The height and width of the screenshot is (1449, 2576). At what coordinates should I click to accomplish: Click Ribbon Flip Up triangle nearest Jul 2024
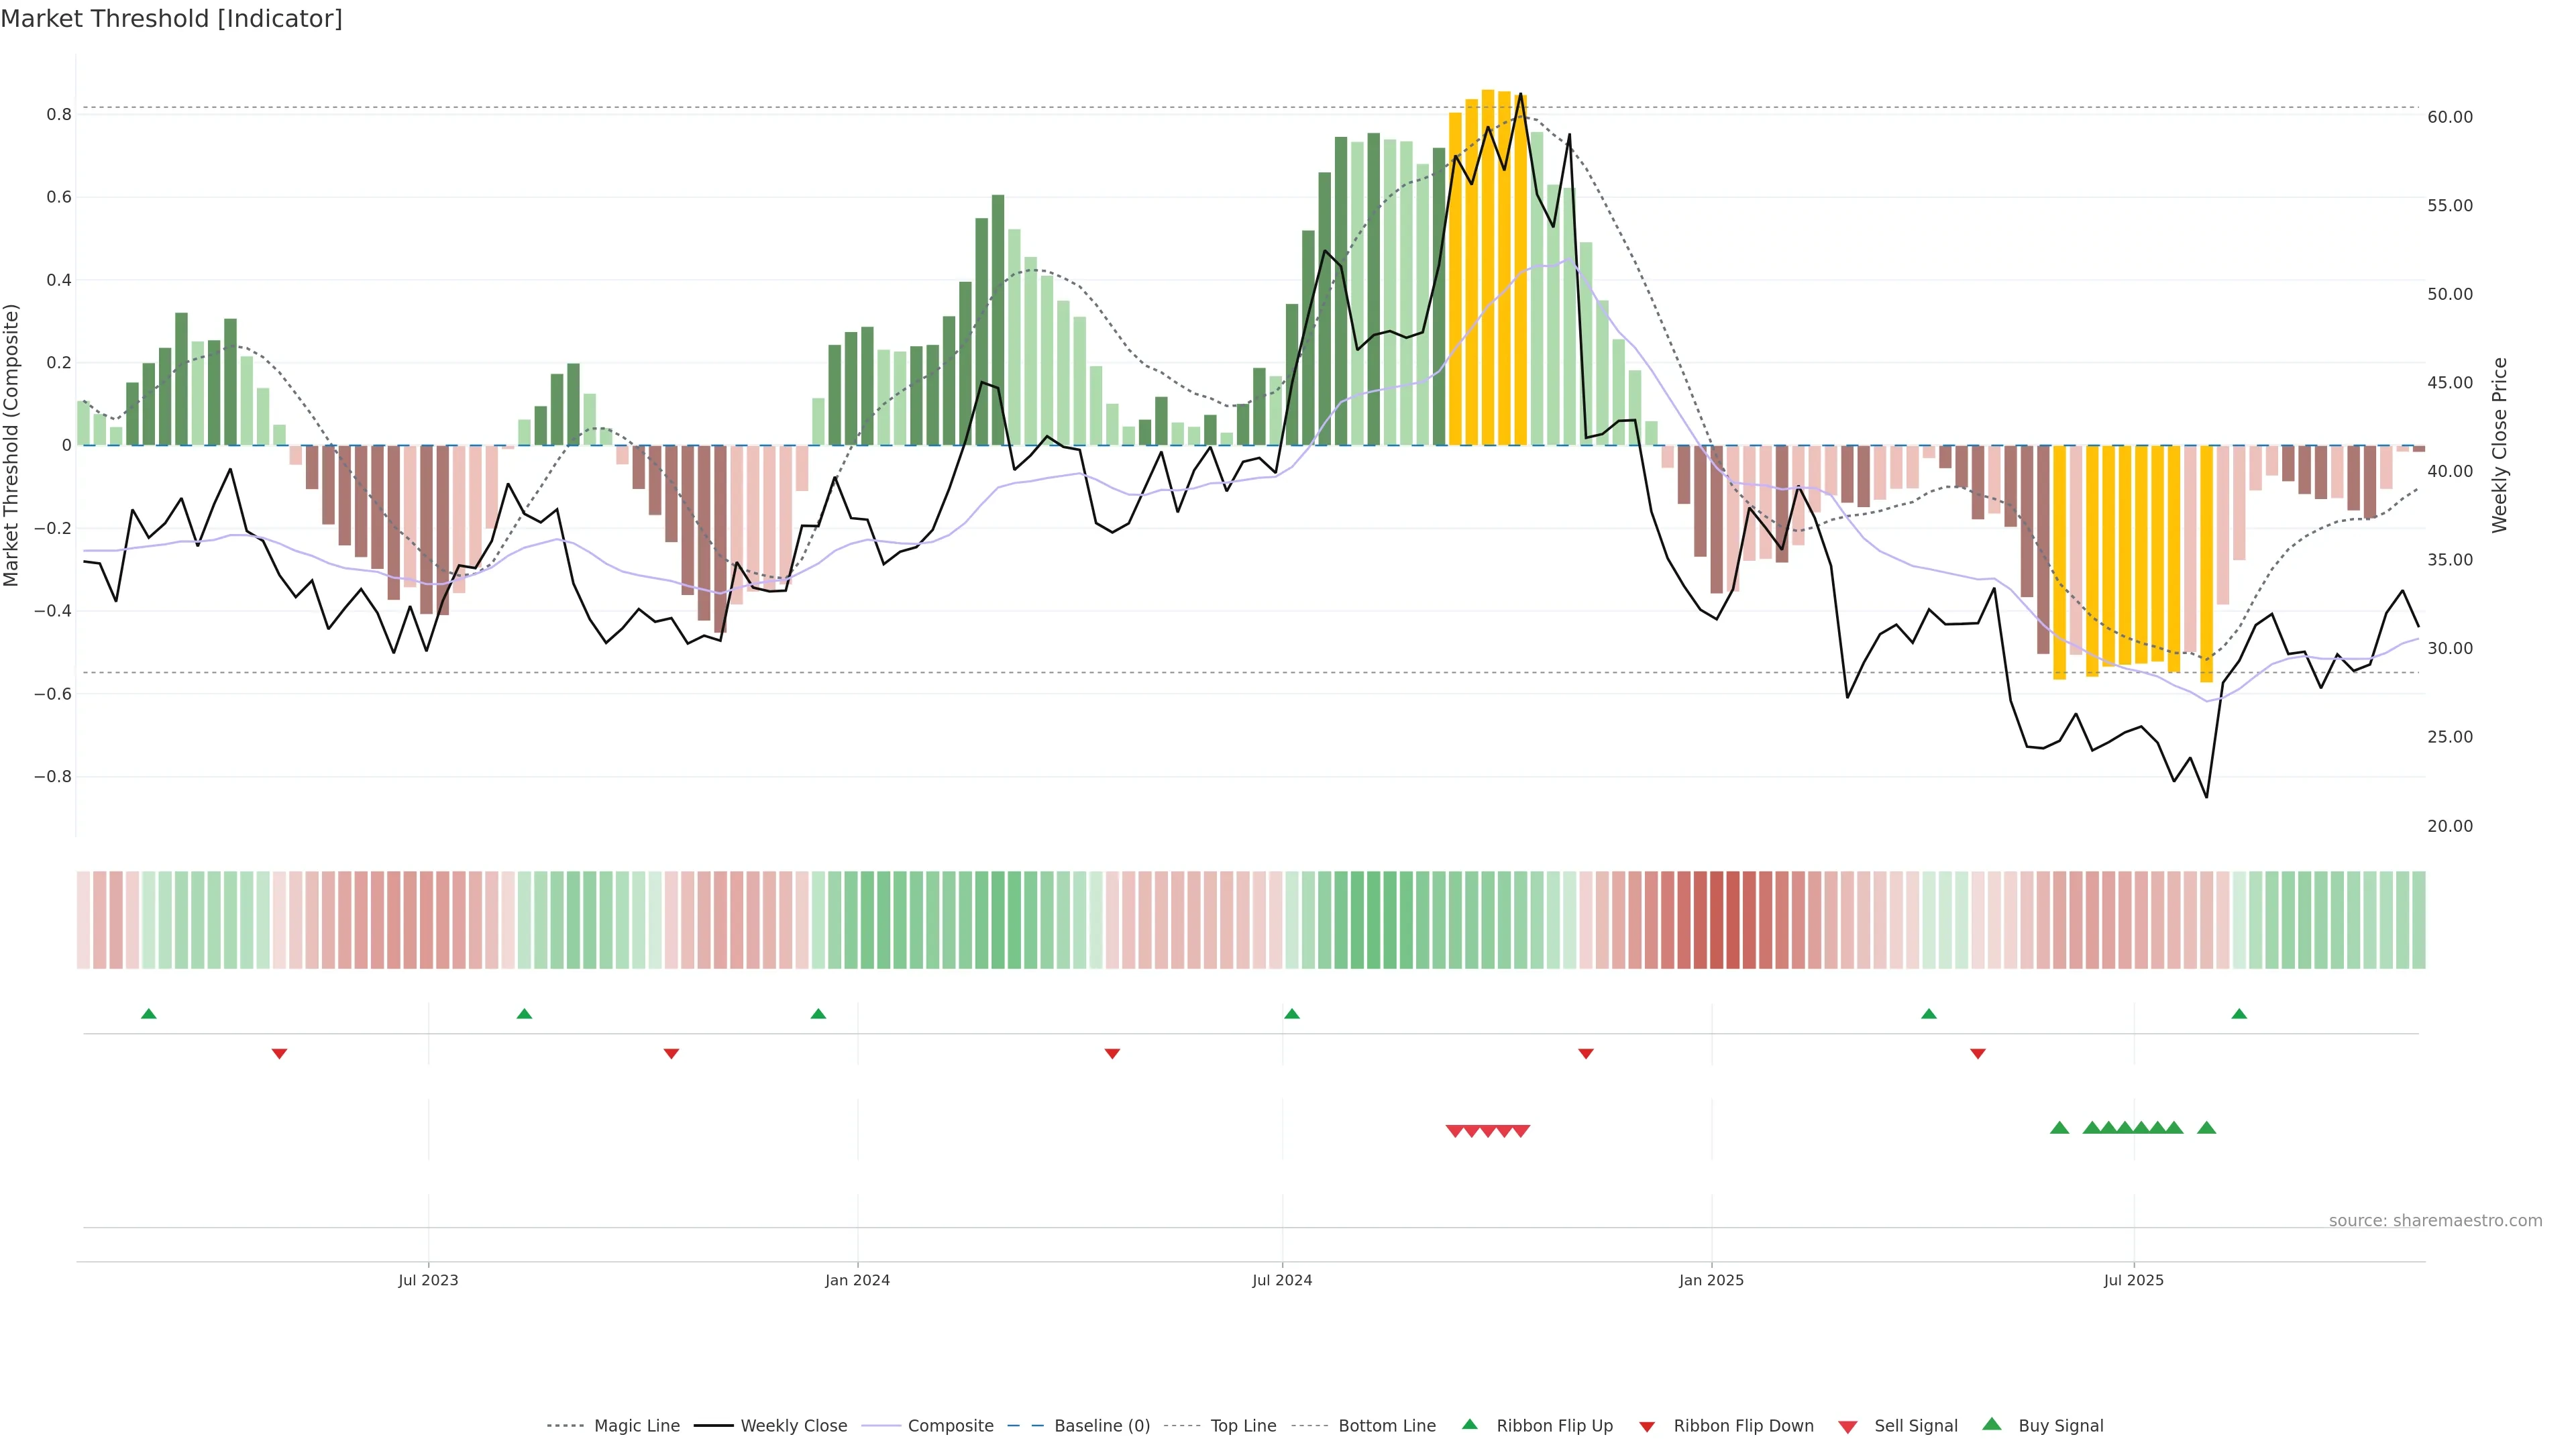point(1291,1014)
